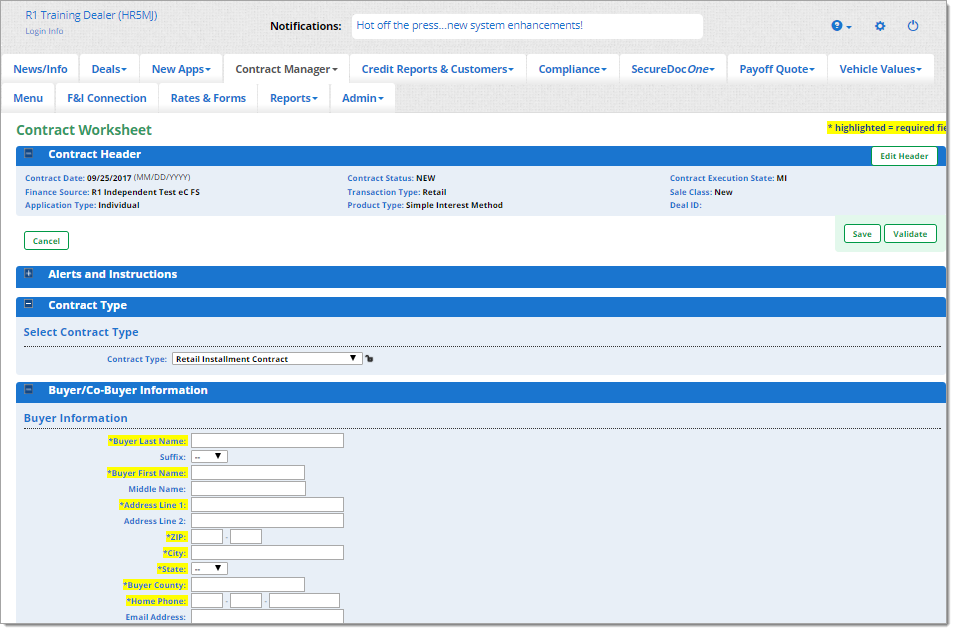Open the Compliance menu
The image size is (954, 631).
pyautogui.click(x=573, y=69)
